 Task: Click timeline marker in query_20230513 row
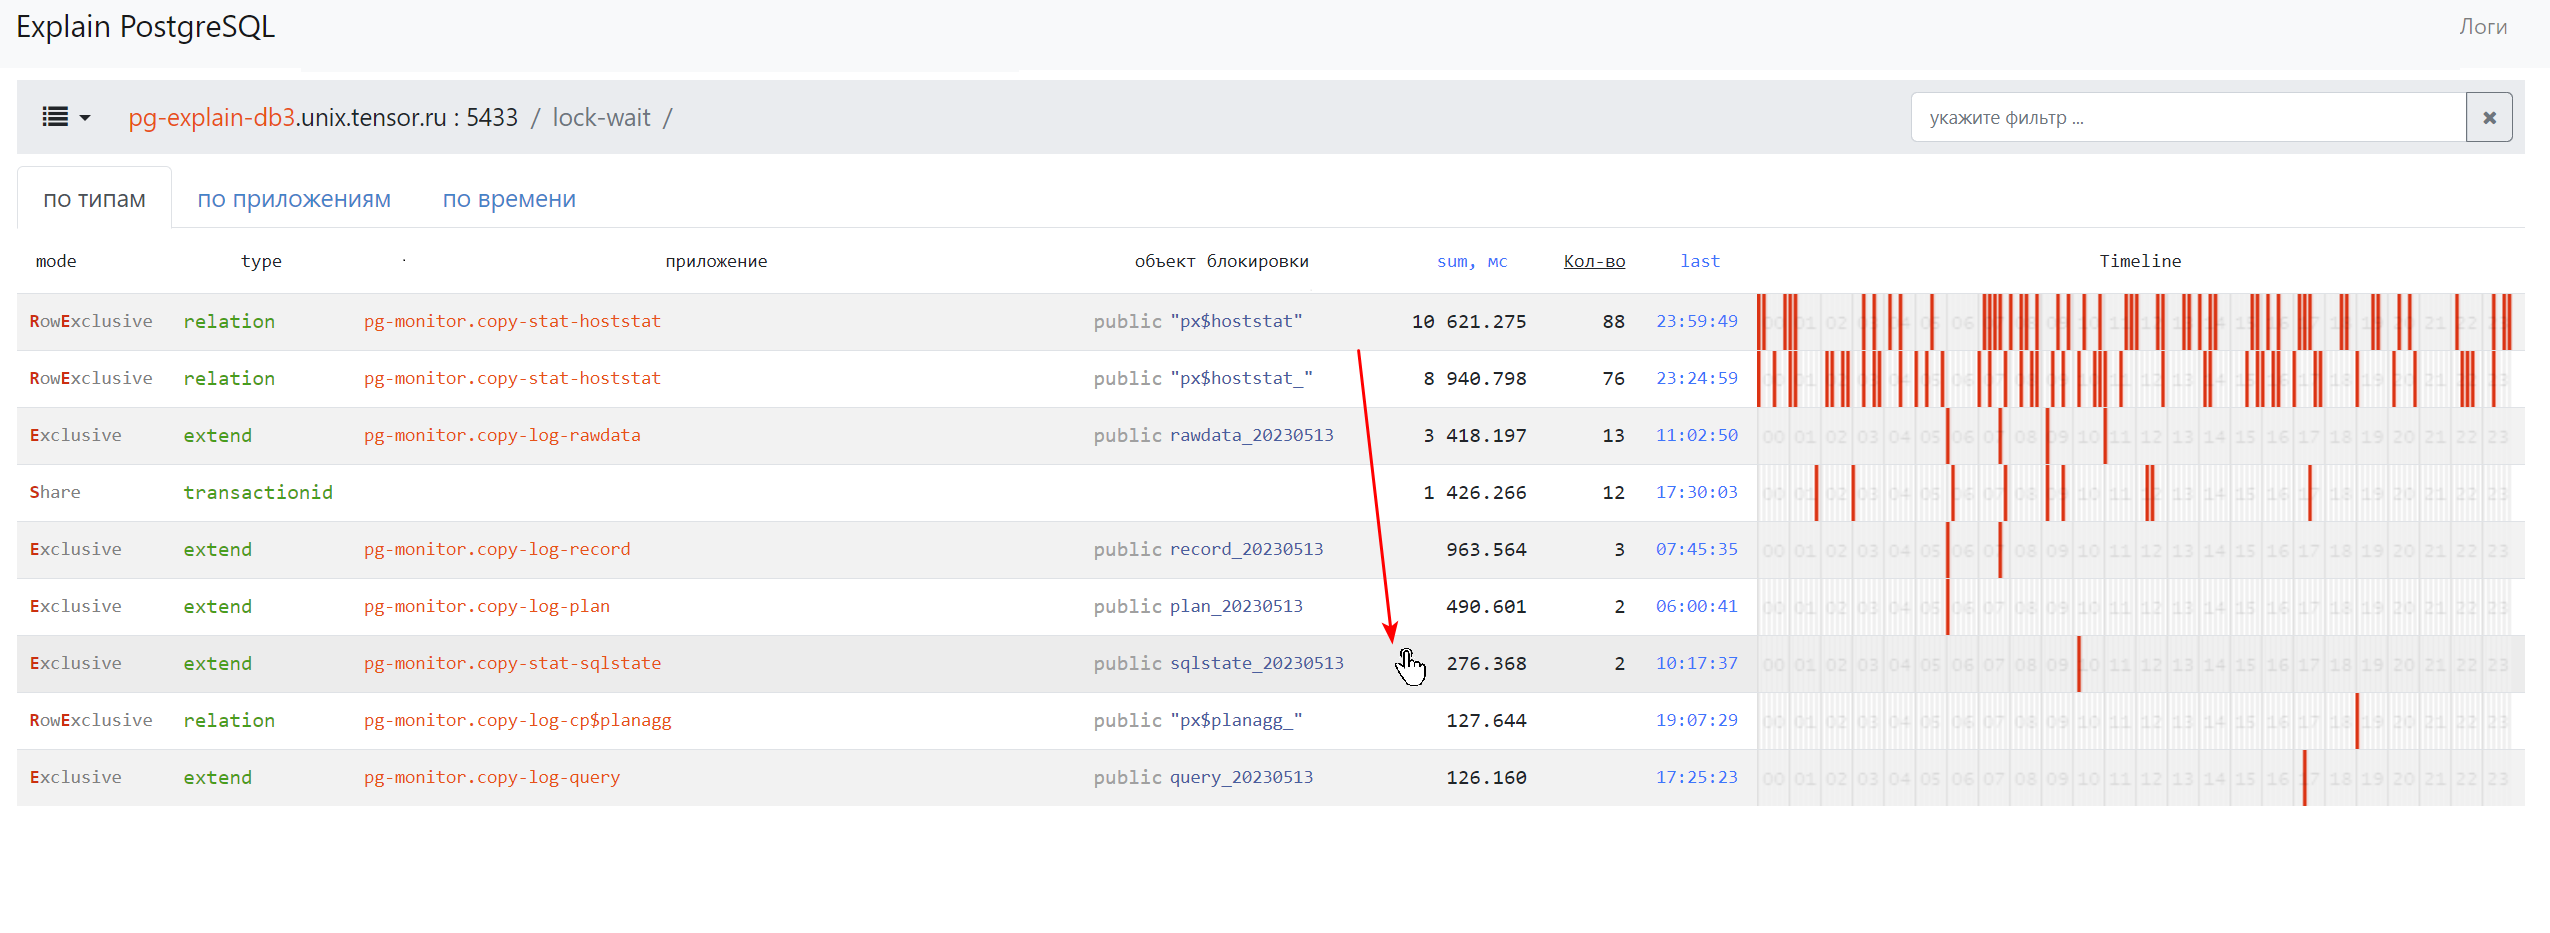pyautogui.click(x=2304, y=777)
